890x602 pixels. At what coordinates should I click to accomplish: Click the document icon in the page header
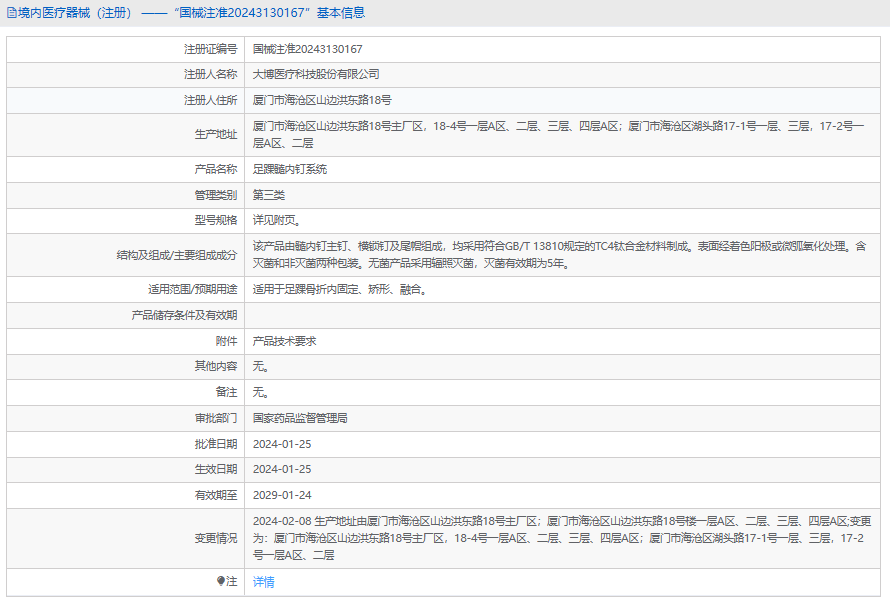11,13
